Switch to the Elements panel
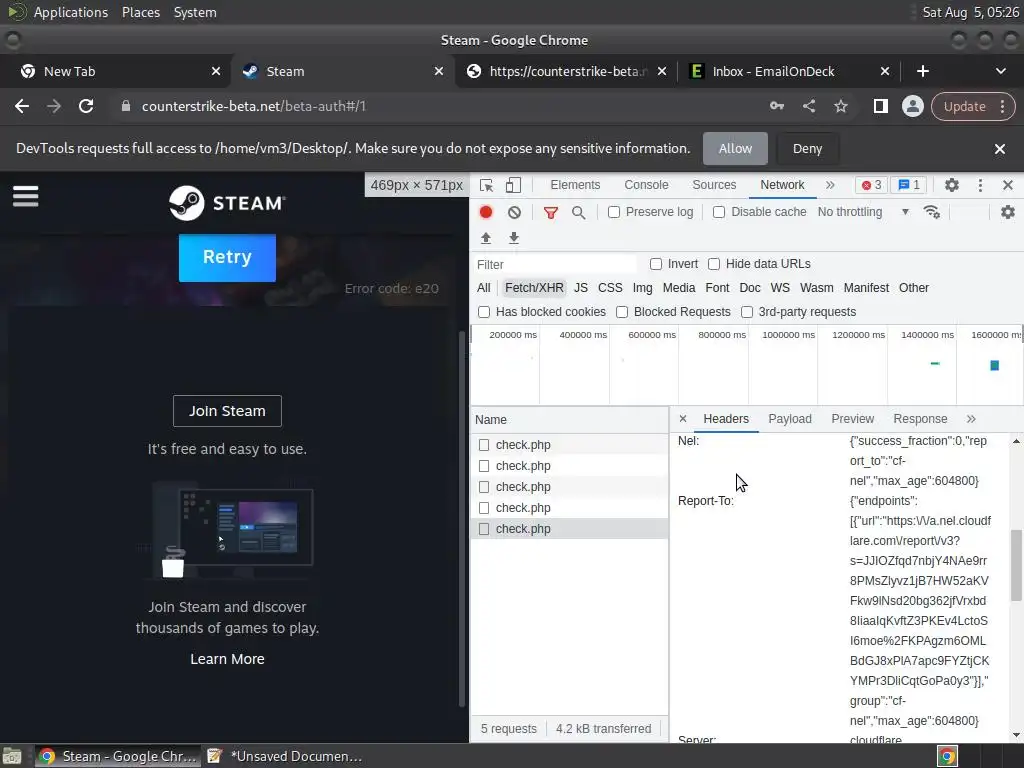The width and height of the screenshot is (1024, 768). coord(575,185)
